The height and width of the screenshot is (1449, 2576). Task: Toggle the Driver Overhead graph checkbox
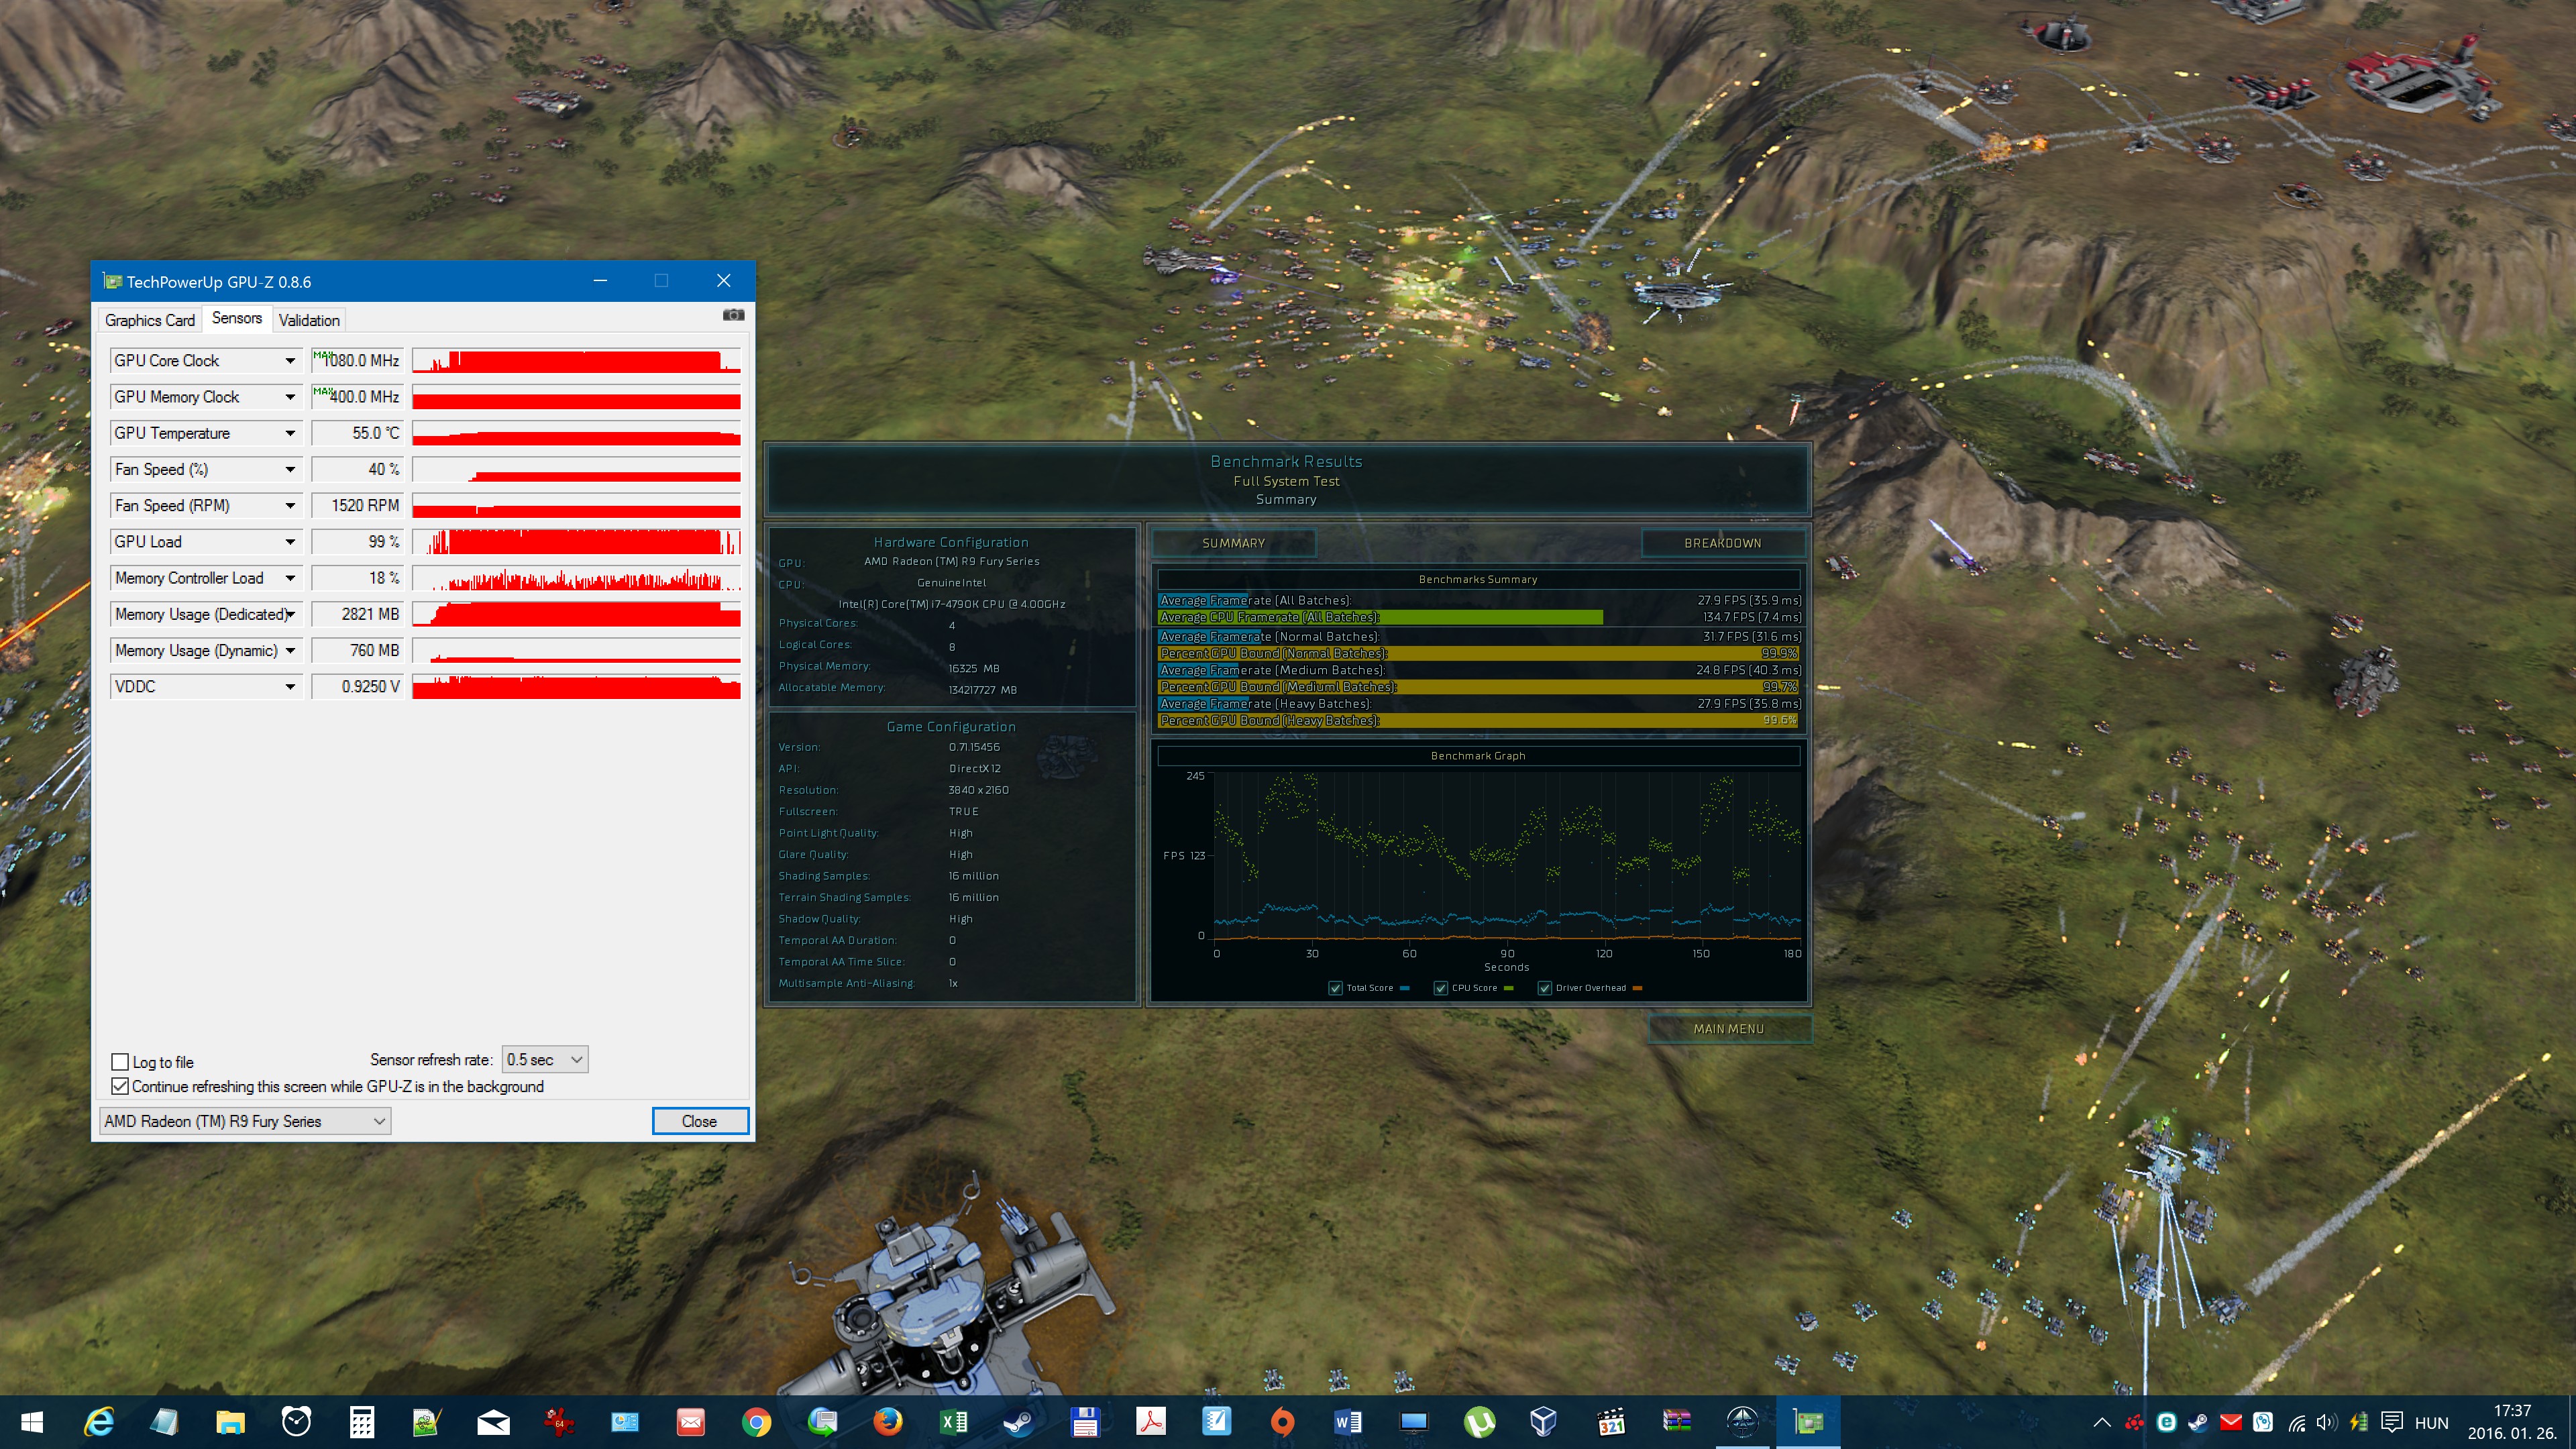coord(1544,988)
